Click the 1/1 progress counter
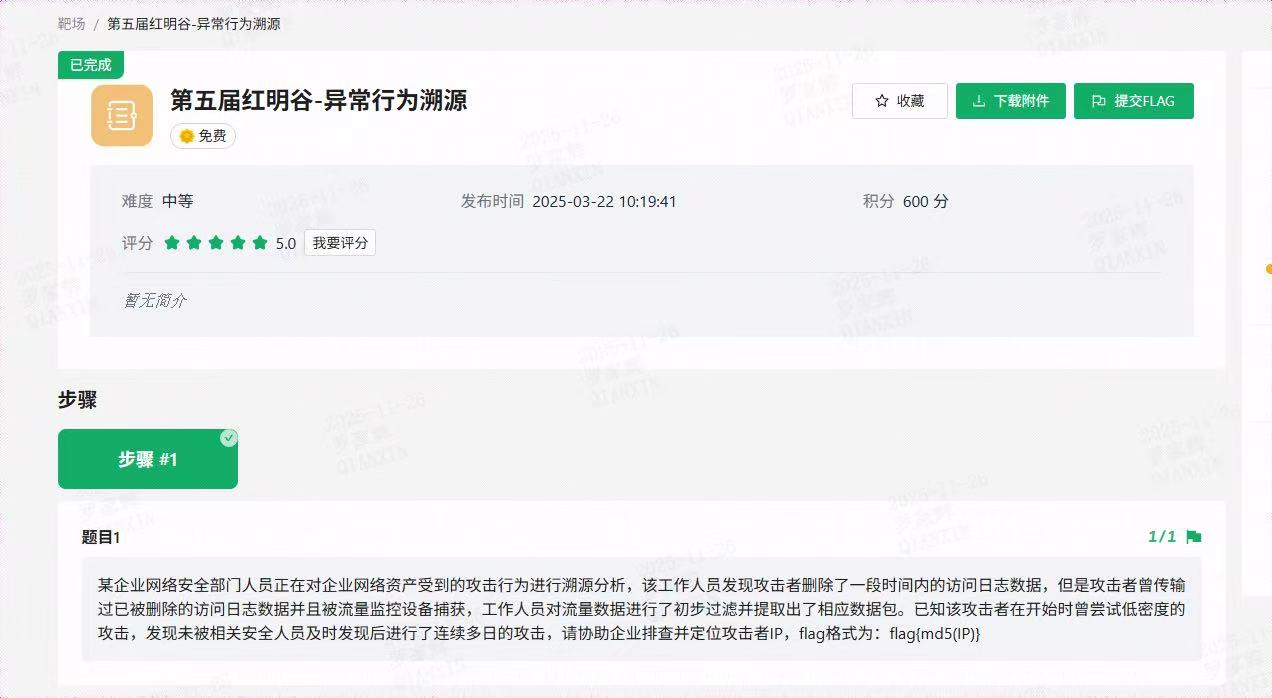The width and height of the screenshot is (1272, 698). click(x=1162, y=537)
